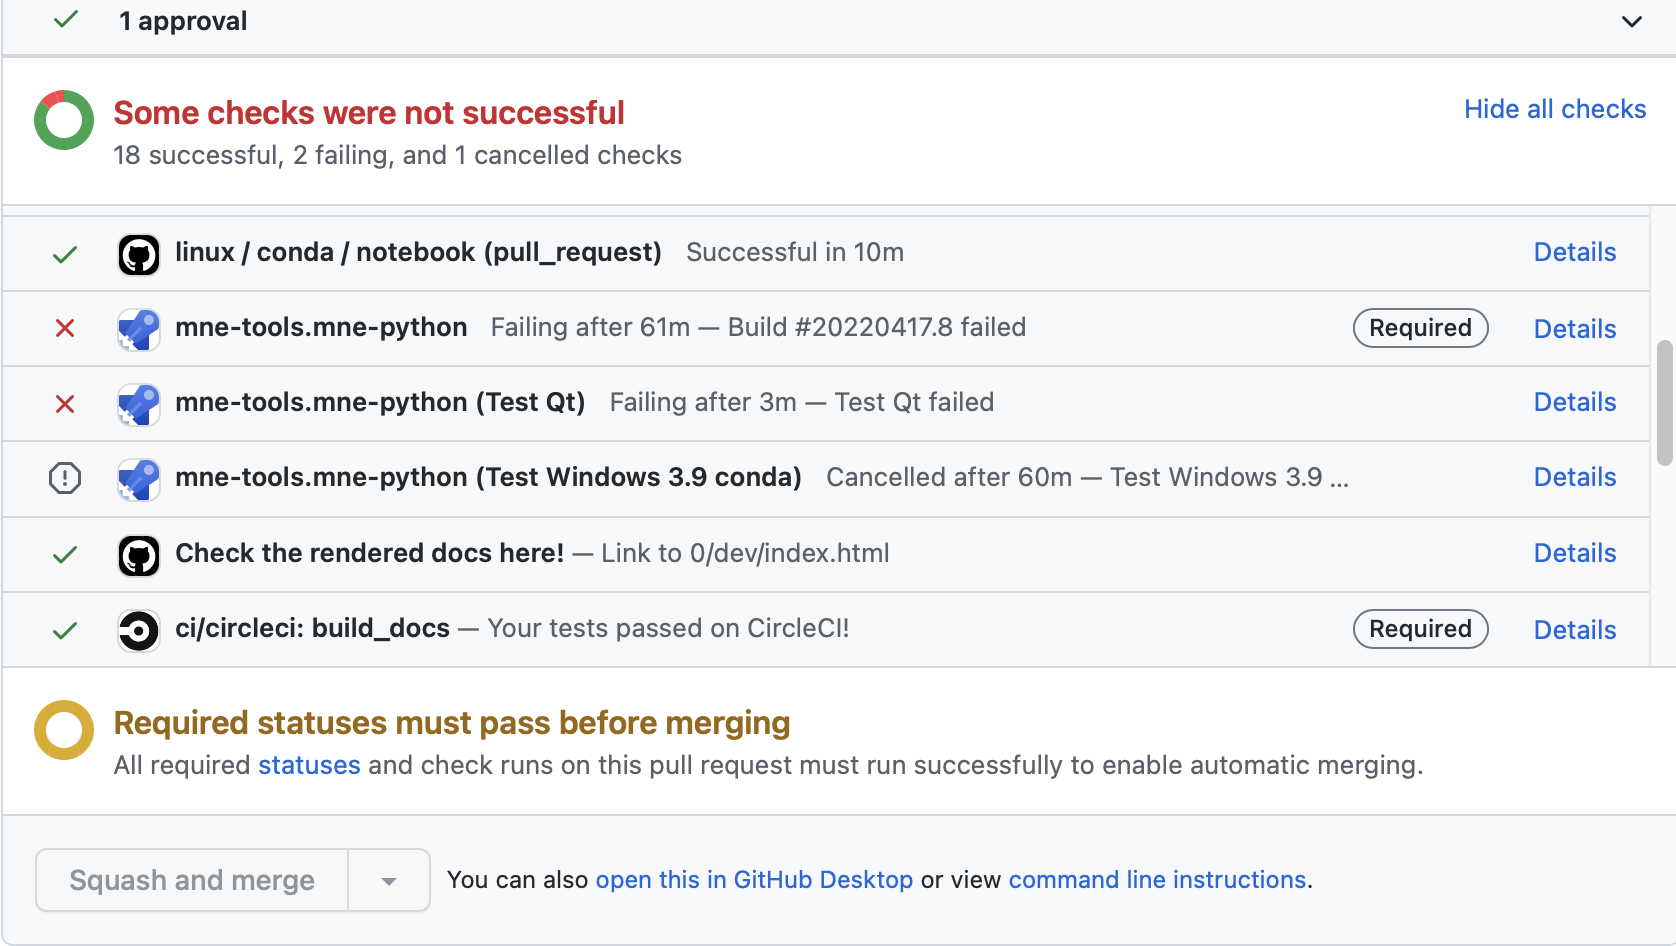Click GitHub icon beside linux conda notebook check
Screen dimensions: 1676x946
click(x=139, y=254)
